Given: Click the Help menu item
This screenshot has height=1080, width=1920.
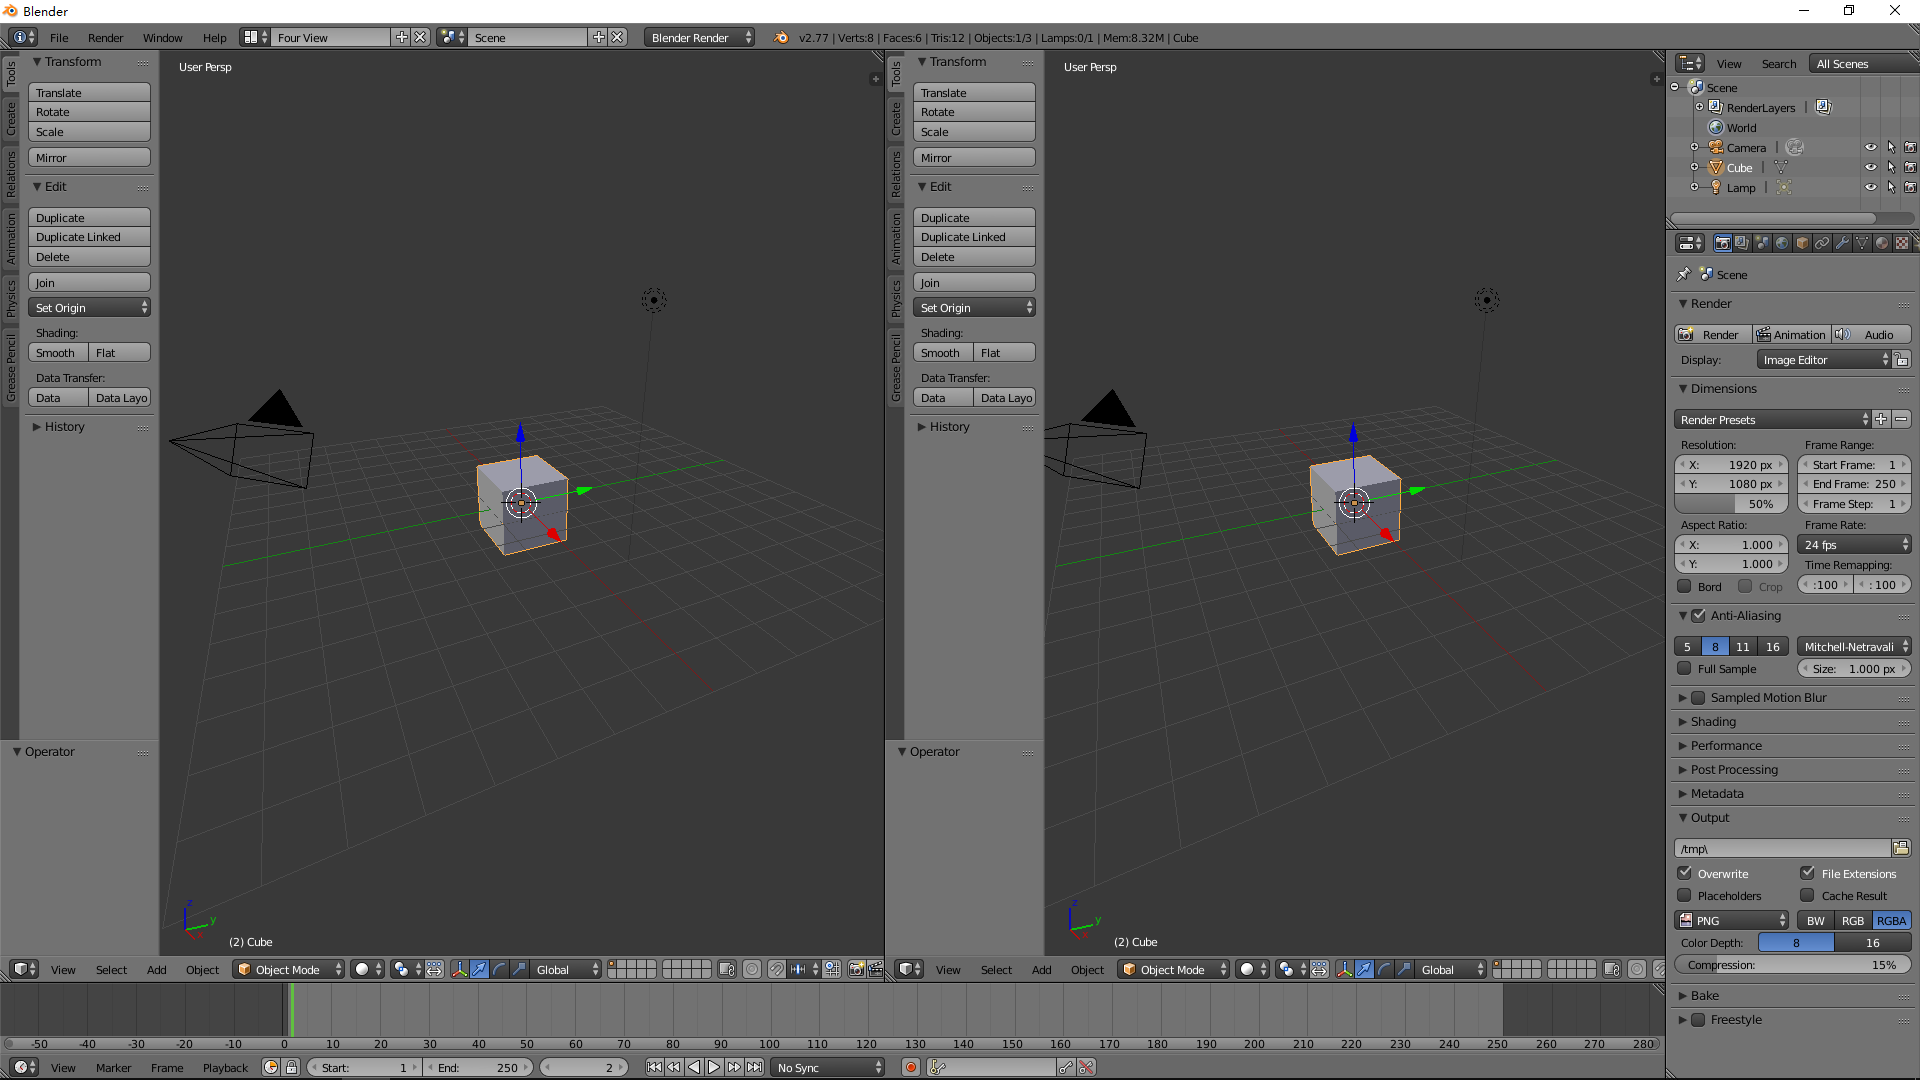Looking at the screenshot, I should coord(214,37).
